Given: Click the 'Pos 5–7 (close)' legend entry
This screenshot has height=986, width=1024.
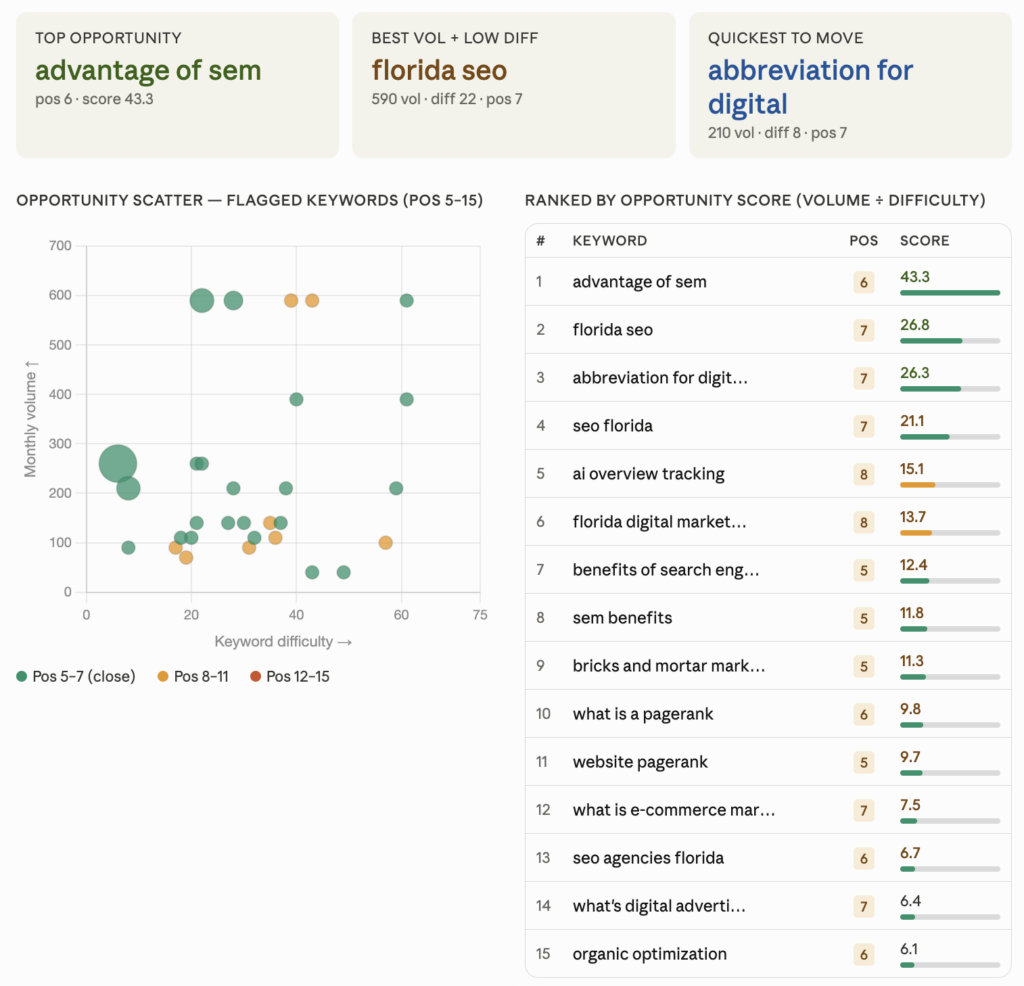Looking at the screenshot, I should tap(76, 676).
